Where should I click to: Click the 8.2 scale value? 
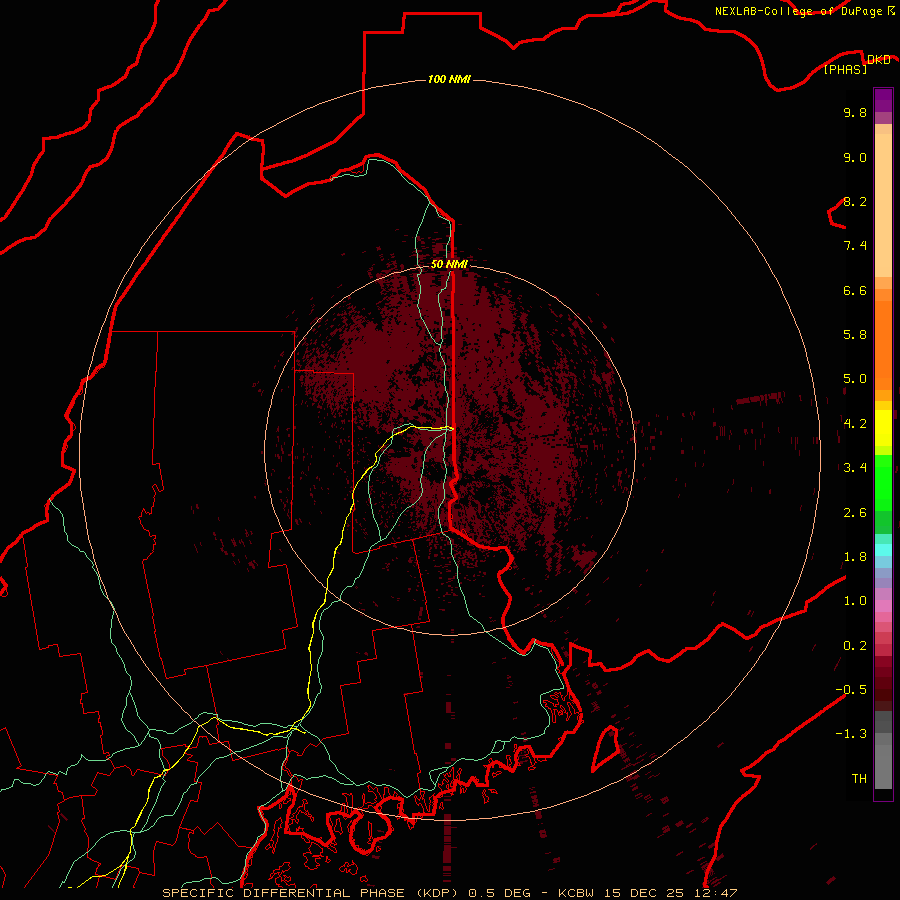(x=855, y=201)
